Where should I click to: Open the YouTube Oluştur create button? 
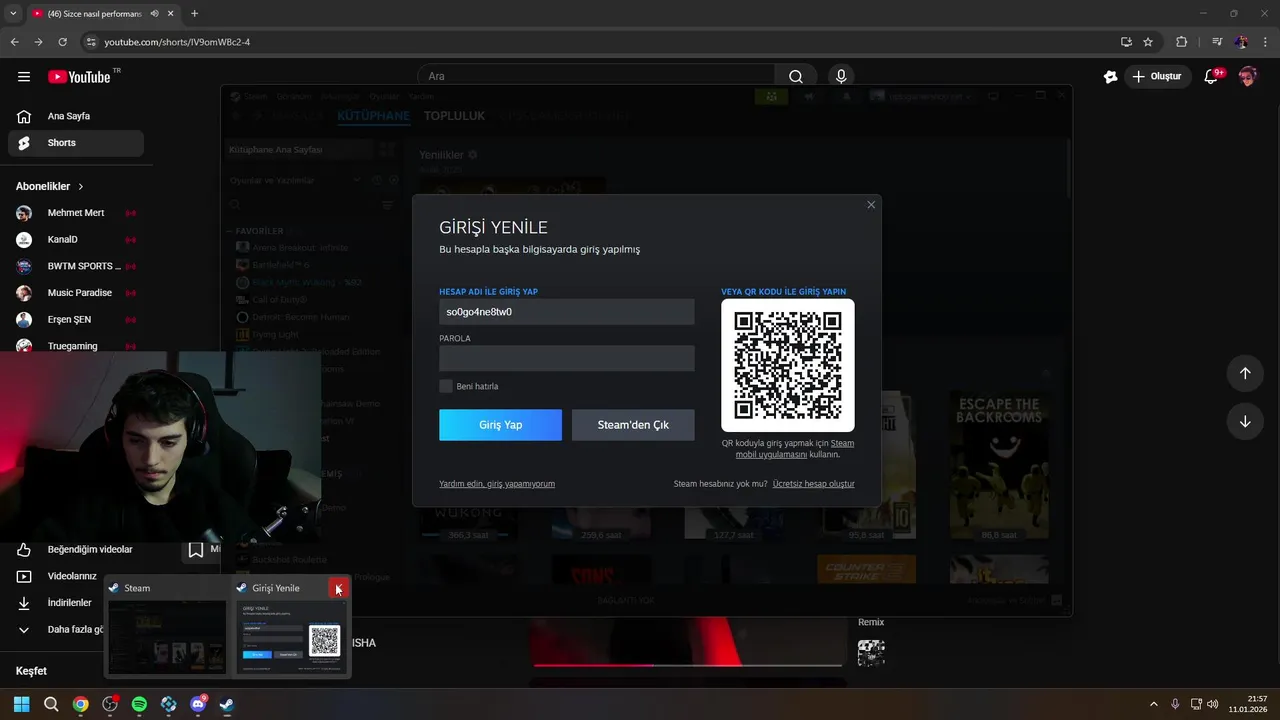coord(1157,76)
